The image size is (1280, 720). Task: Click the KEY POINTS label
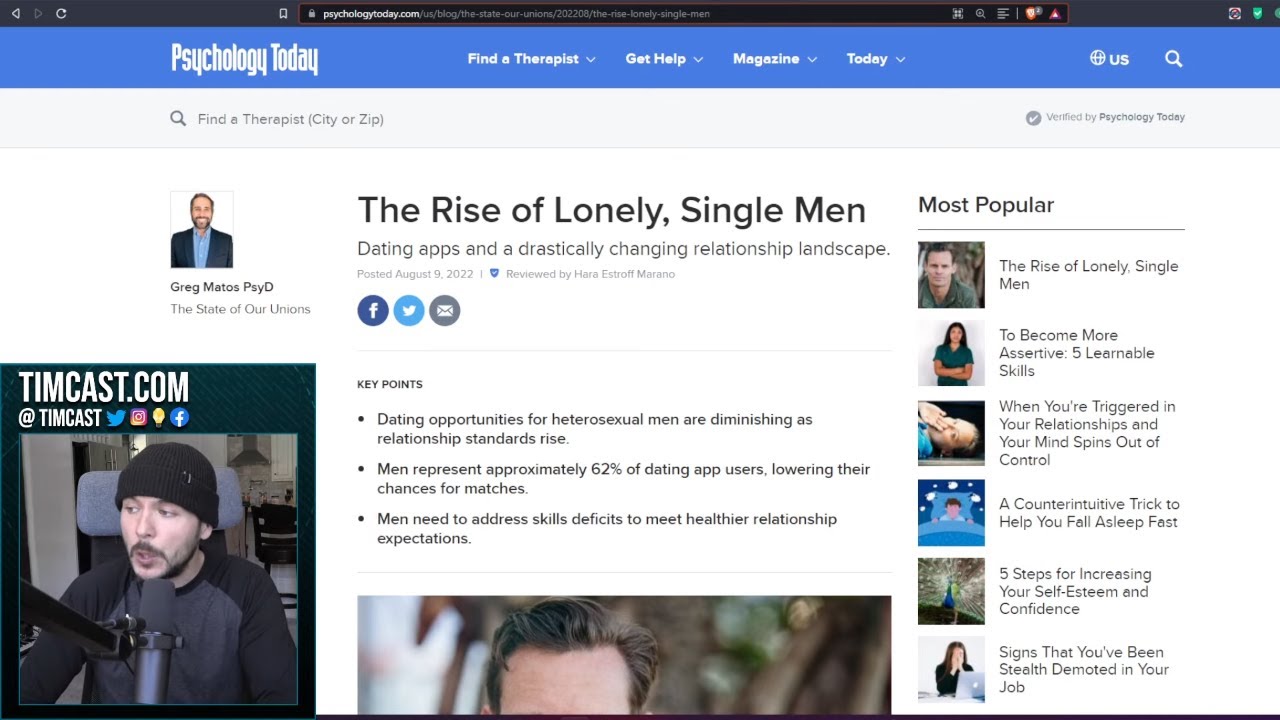tap(390, 384)
